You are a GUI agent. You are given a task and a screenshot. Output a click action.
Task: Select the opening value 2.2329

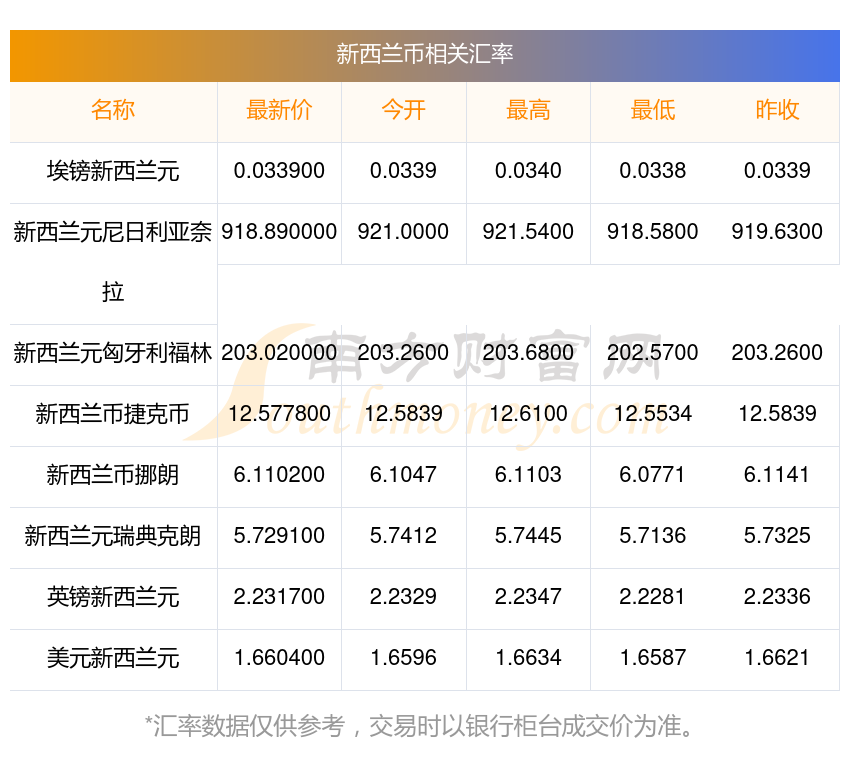[x=403, y=596]
